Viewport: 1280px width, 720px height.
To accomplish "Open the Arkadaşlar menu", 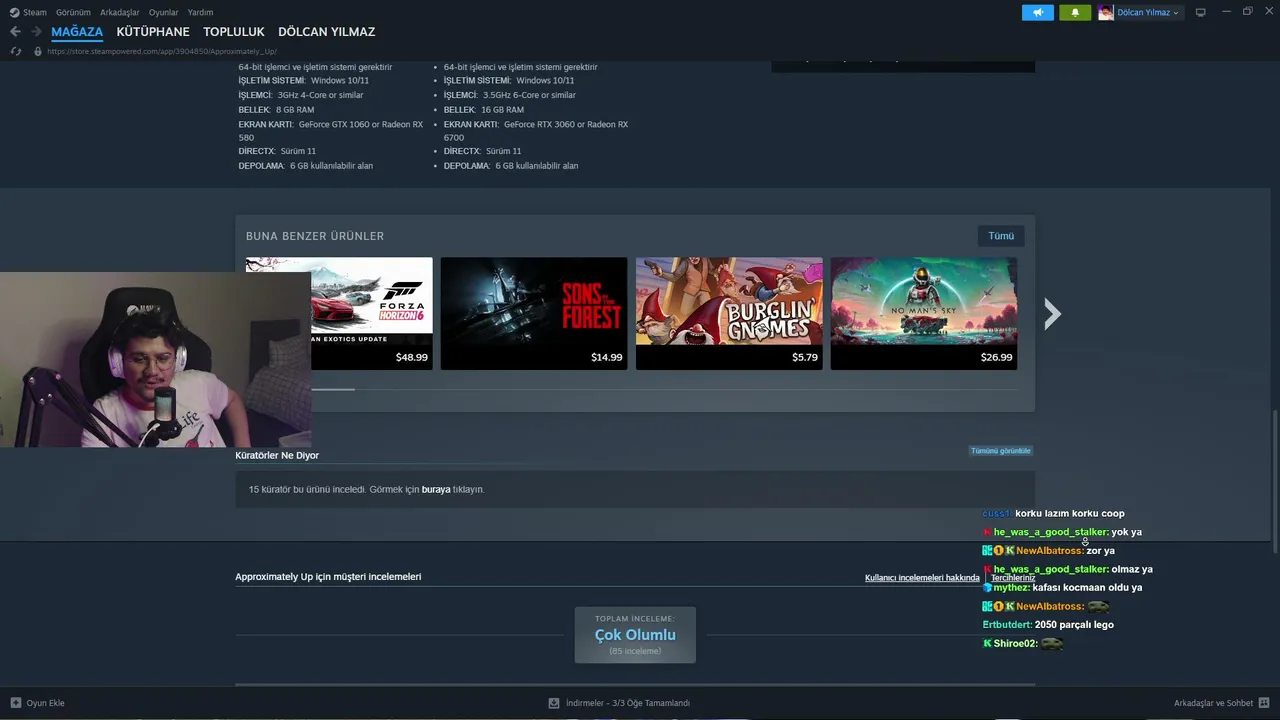I will (120, 12).
